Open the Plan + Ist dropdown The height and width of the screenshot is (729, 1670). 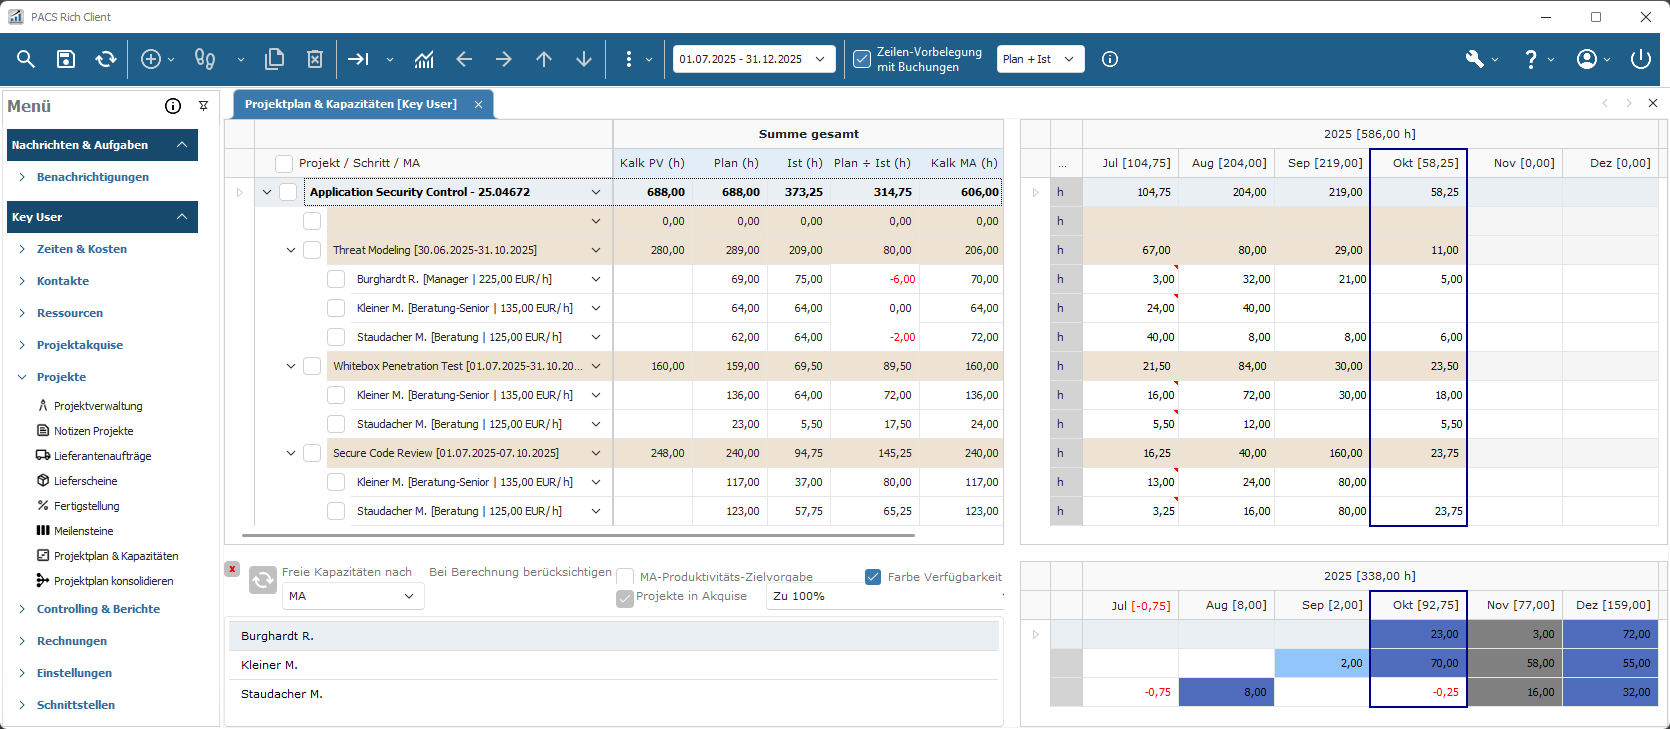coord(1040,59)
